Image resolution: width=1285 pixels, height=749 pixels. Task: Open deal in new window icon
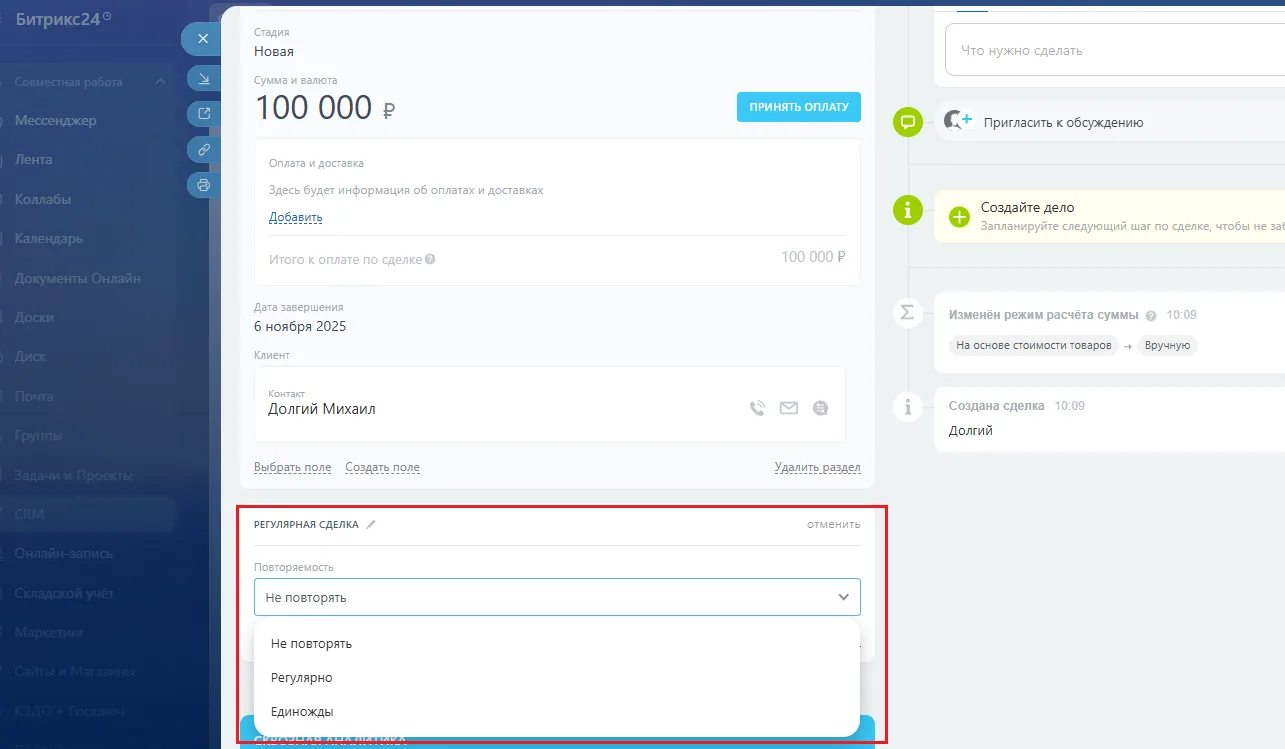click(204, 113)
